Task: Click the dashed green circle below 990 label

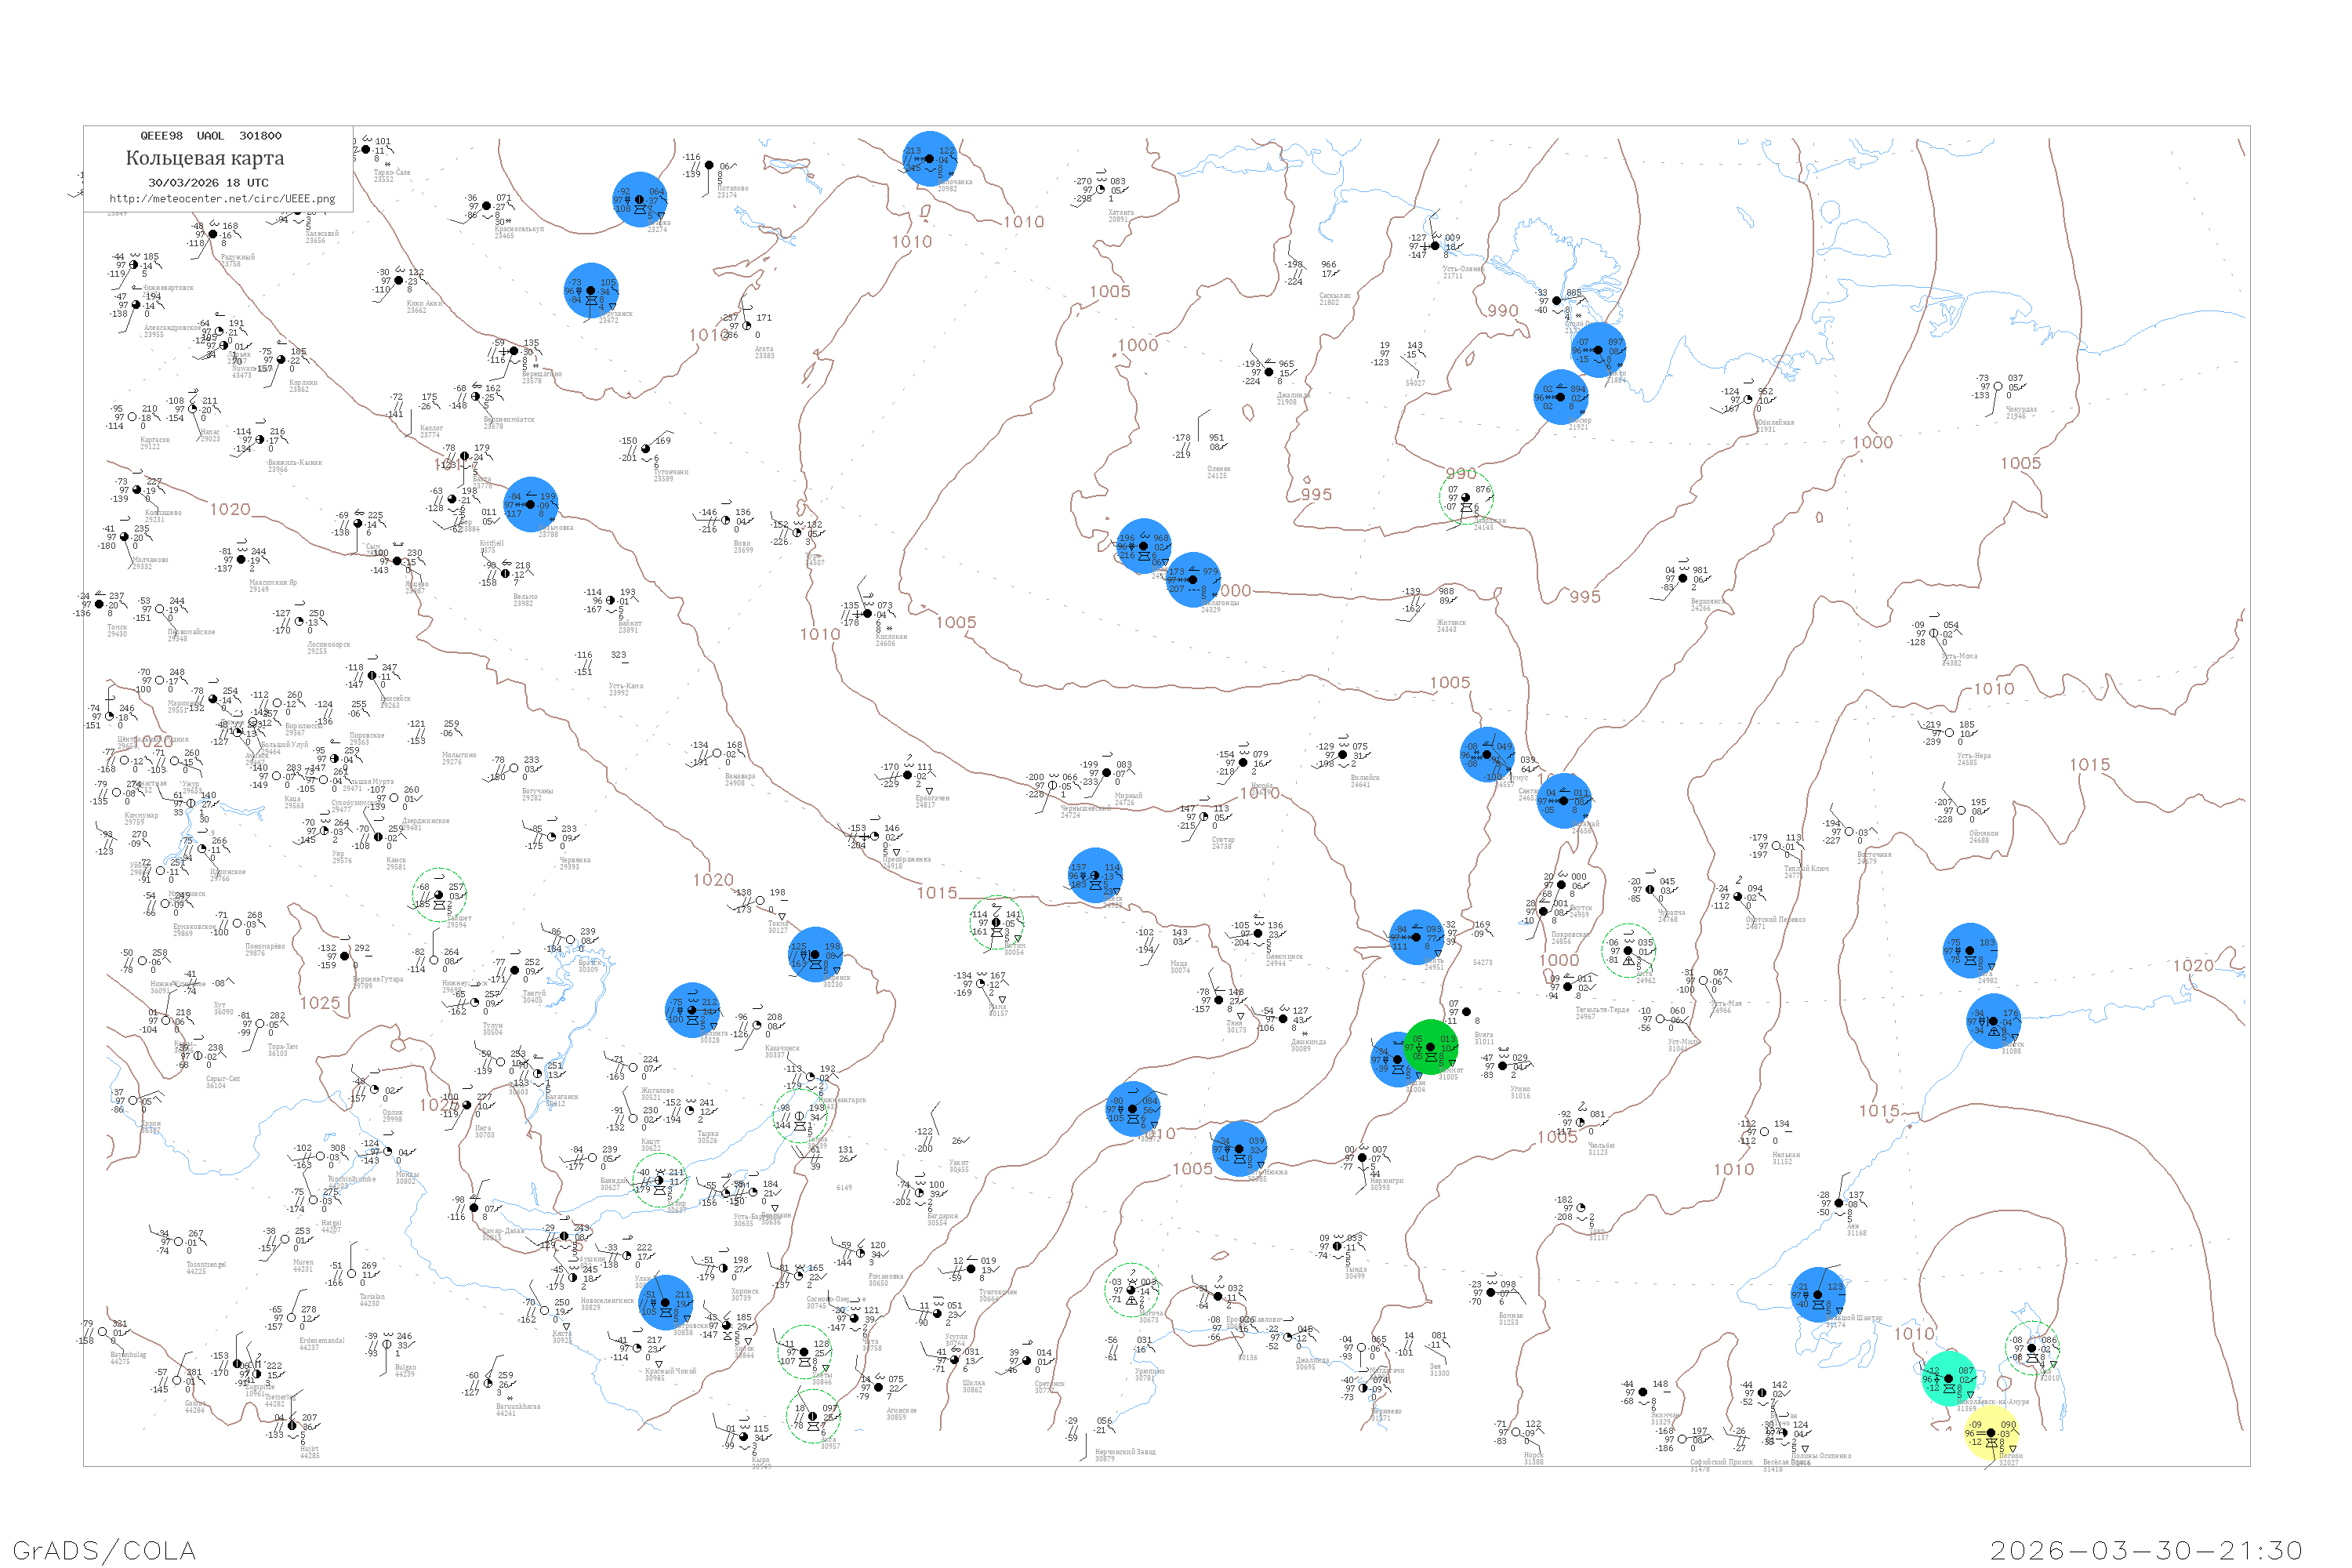Action: 1466,497
